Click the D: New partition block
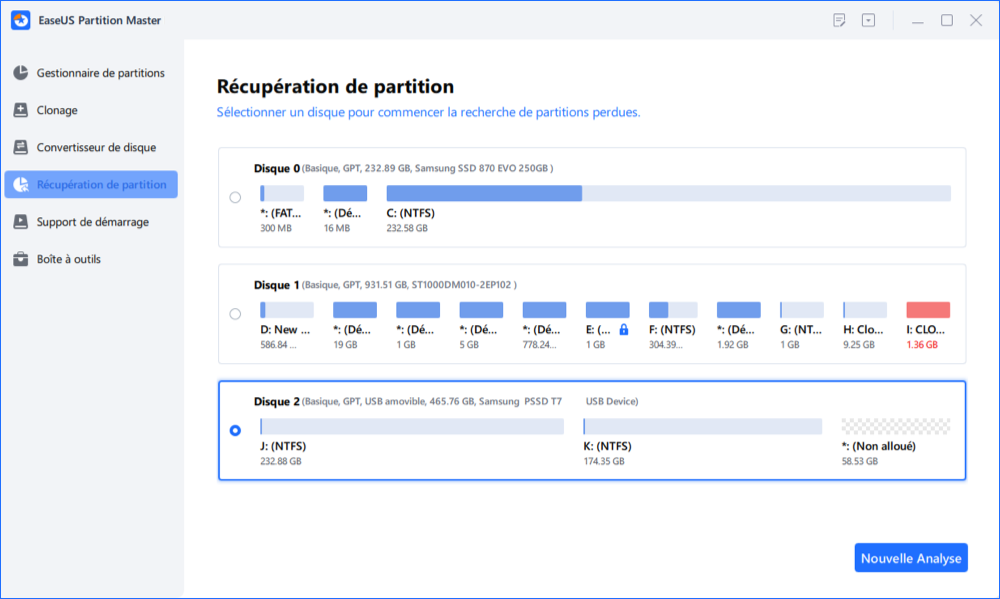This screenshot has width=1000, height=599. pos(287,310)
